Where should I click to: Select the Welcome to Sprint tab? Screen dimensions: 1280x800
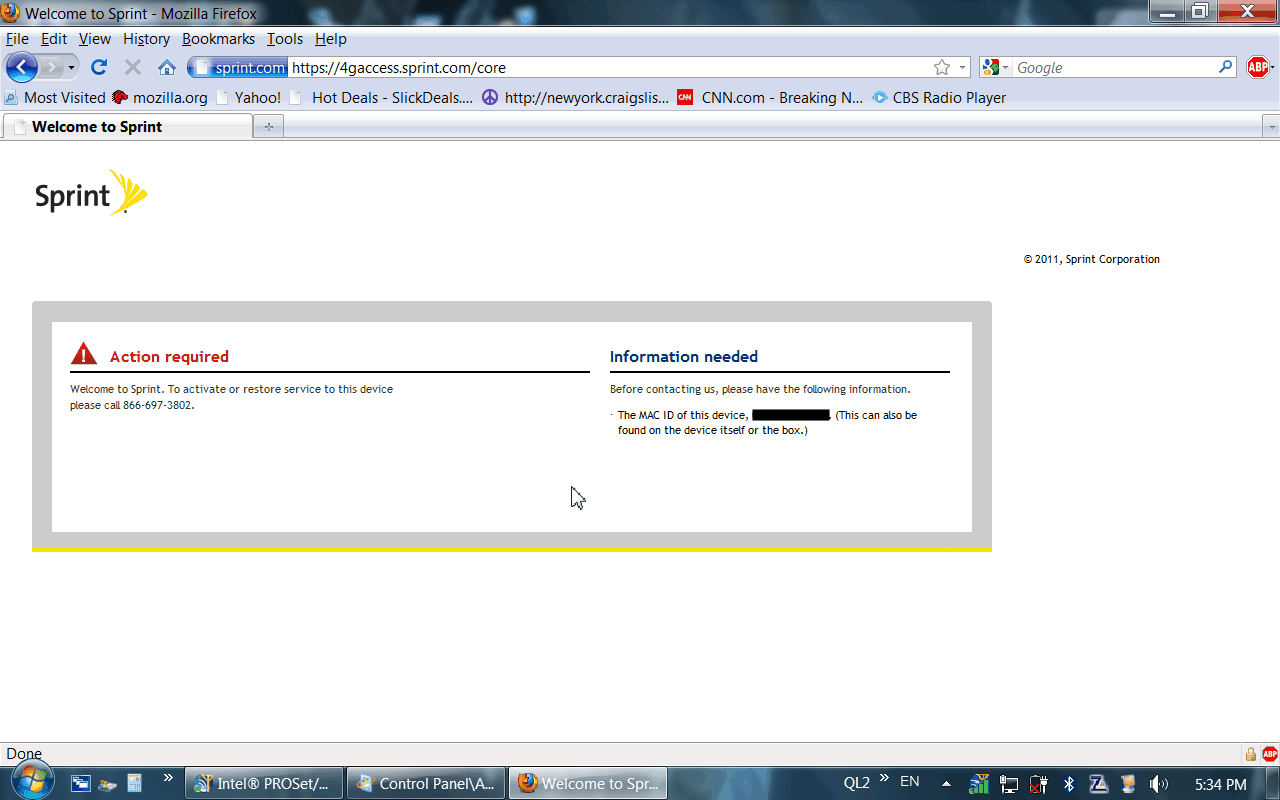point(128,127)
